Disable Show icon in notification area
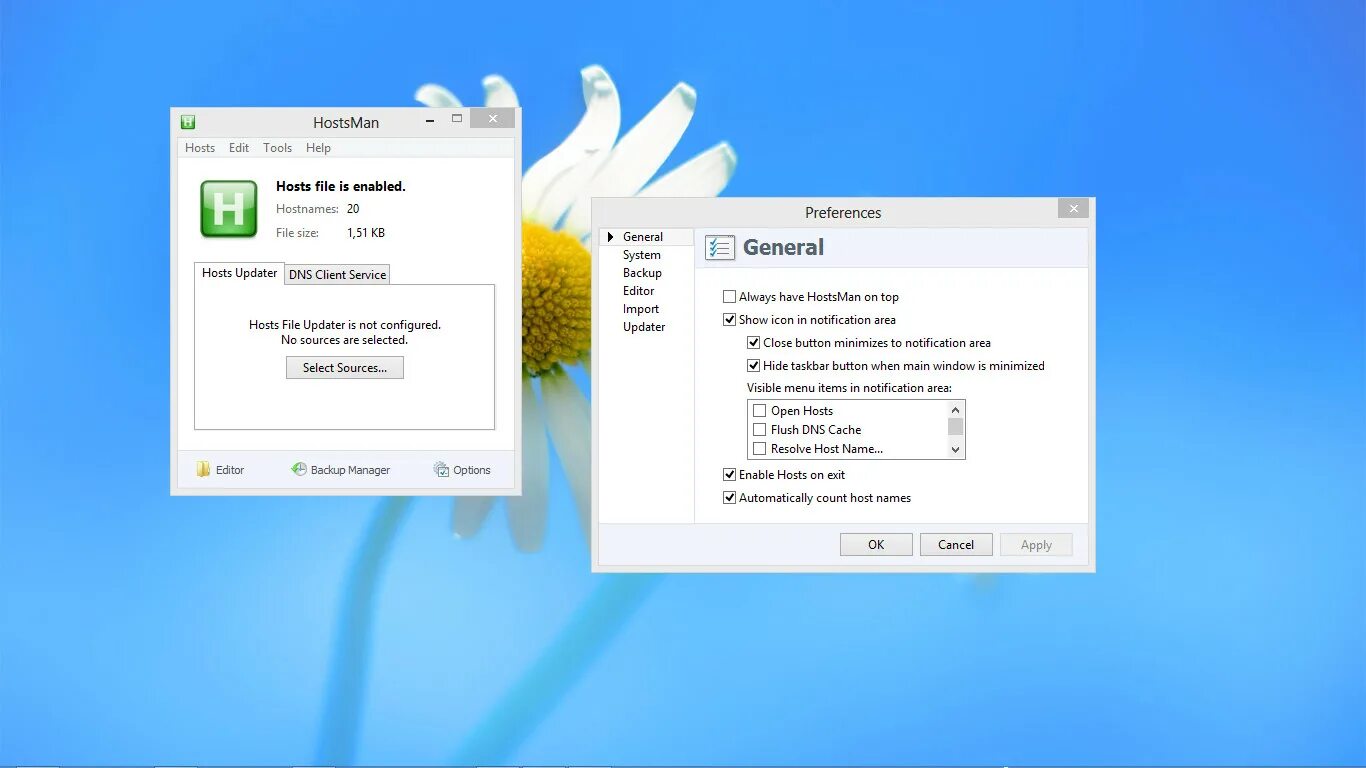Viewport: 1366px width, 768px height. 730,319
